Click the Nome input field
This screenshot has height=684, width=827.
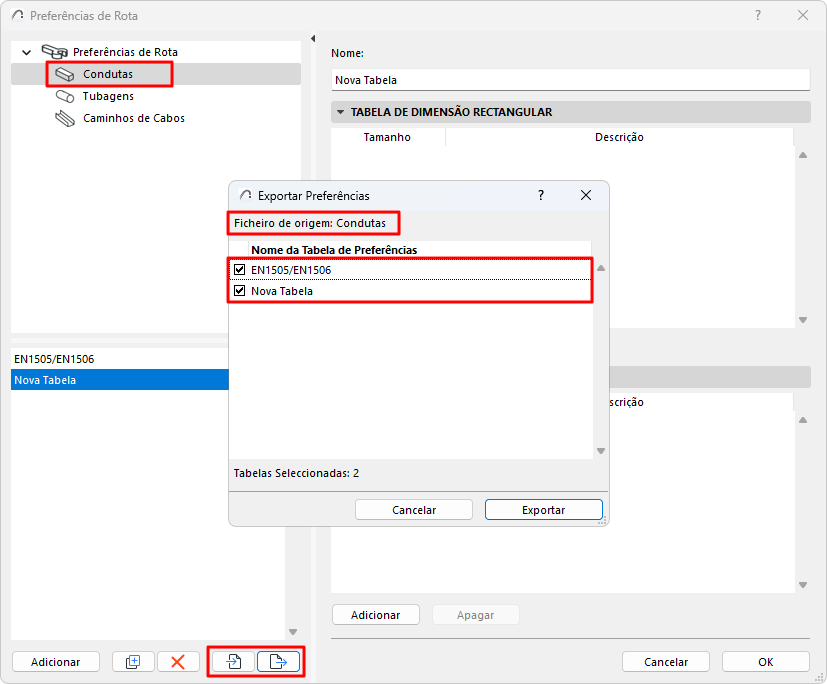pyautogui.click(x=571, y=80)
